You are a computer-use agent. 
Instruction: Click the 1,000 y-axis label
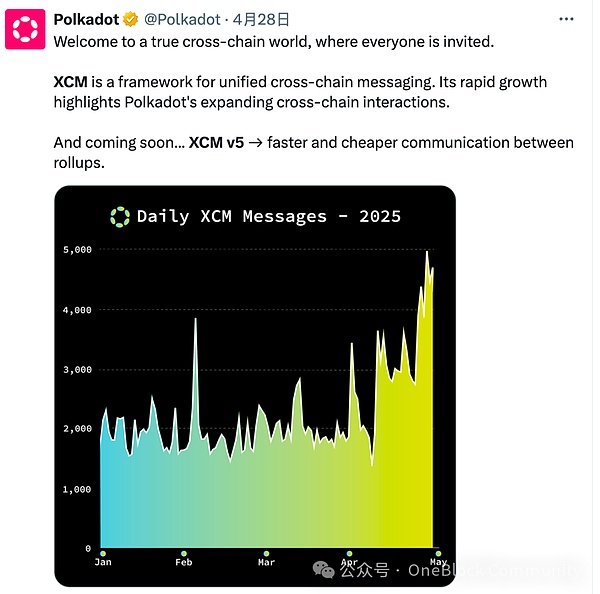[x=77, y=489]
